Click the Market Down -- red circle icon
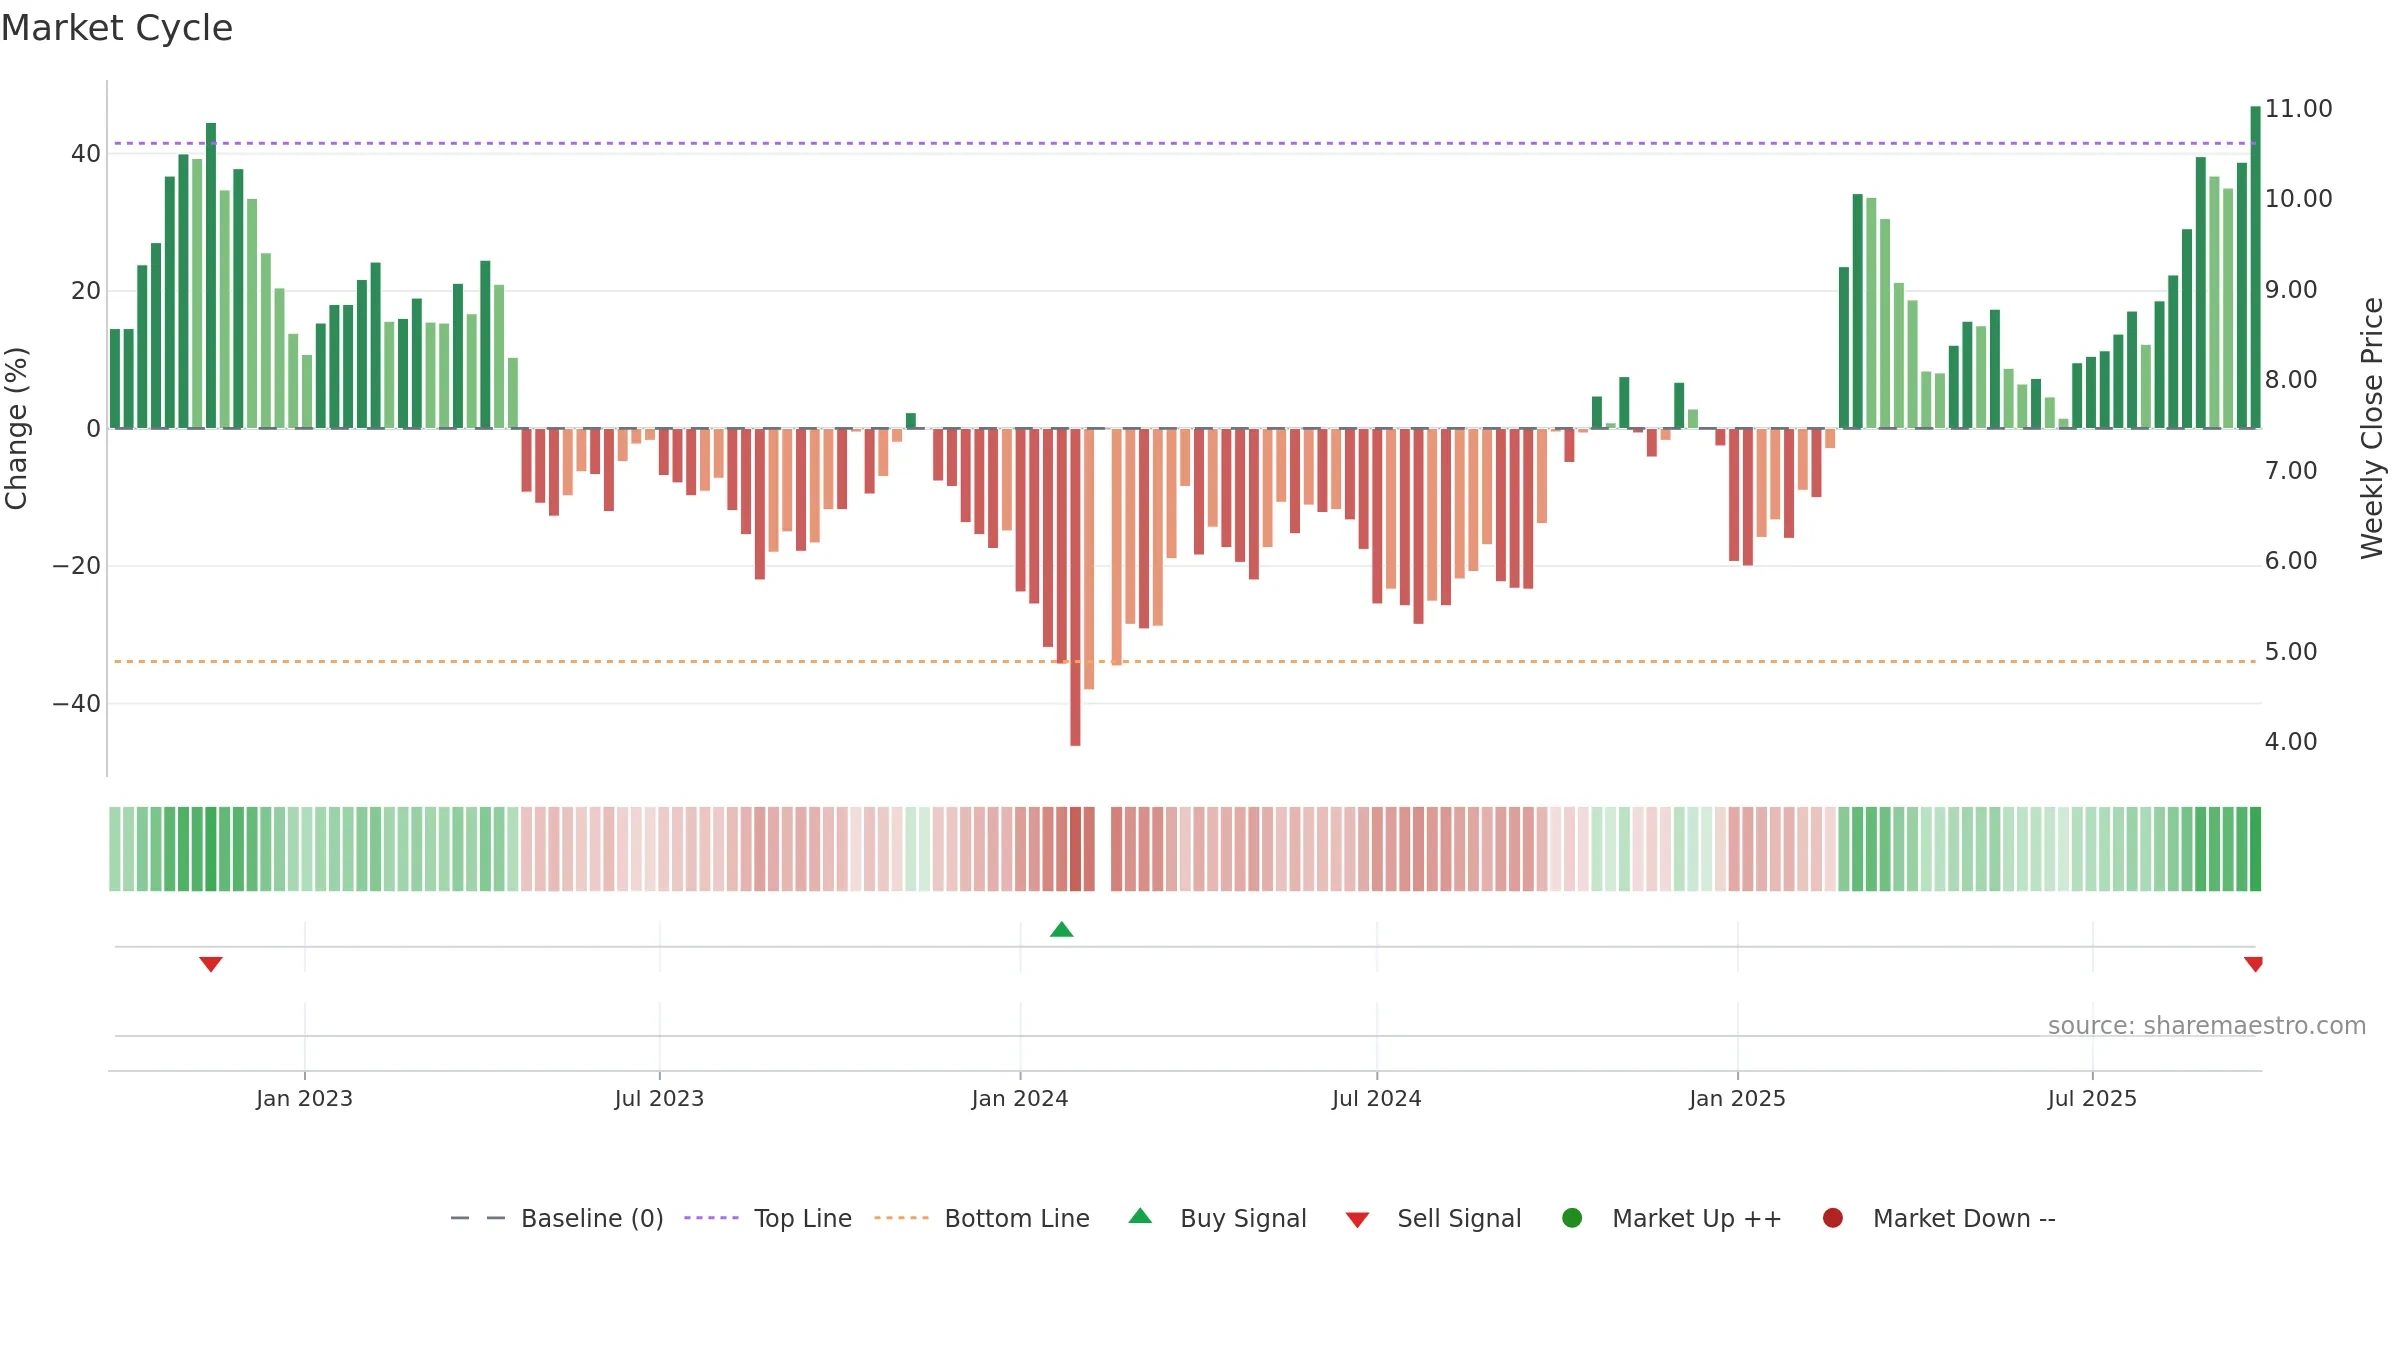2400x1350 pixels. pos(1833,1218)
